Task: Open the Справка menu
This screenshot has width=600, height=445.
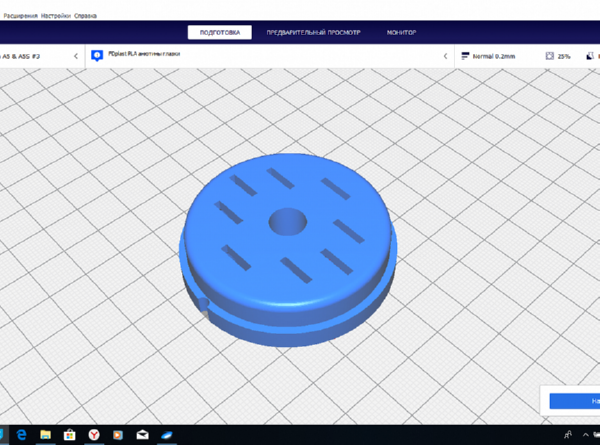Action: (x=85, y=16)
